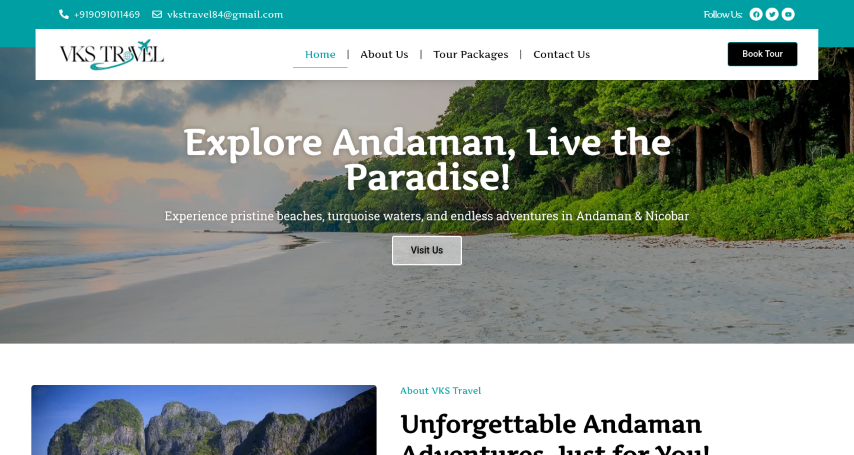Image resolution: width=854 pixels, height=455 pixels.
Task: Click the Visit Us button
Action: [427, 250]
